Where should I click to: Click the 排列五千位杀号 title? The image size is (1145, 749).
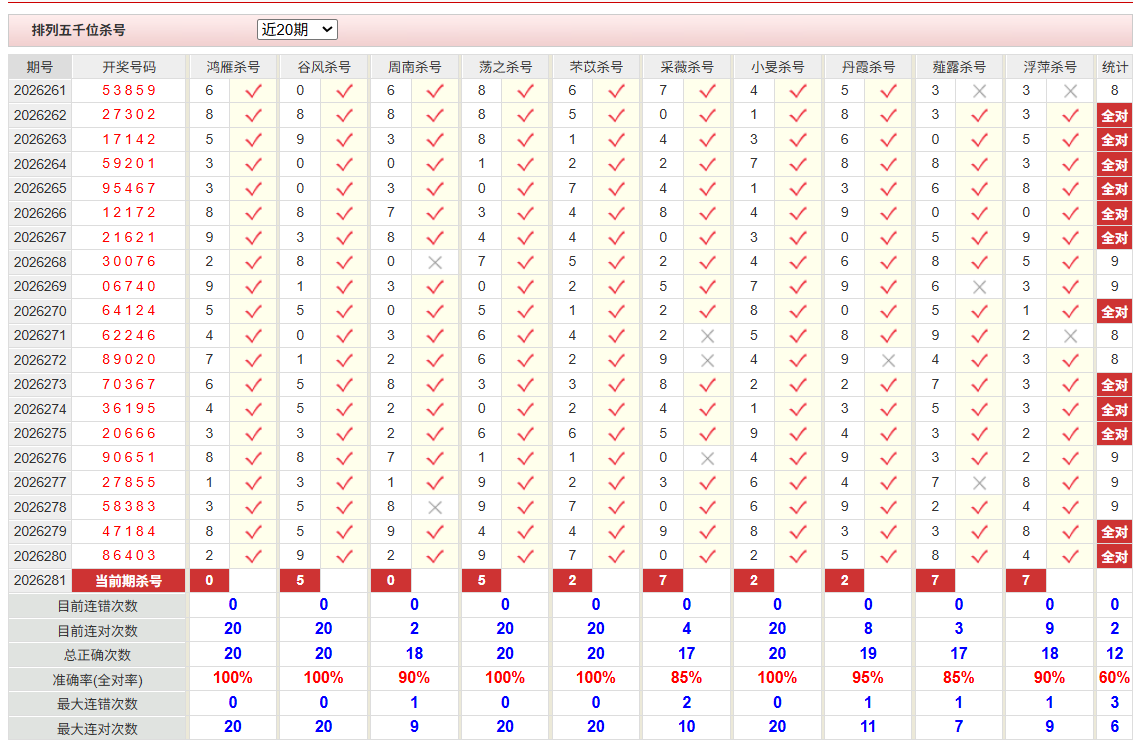pos(78,30)
